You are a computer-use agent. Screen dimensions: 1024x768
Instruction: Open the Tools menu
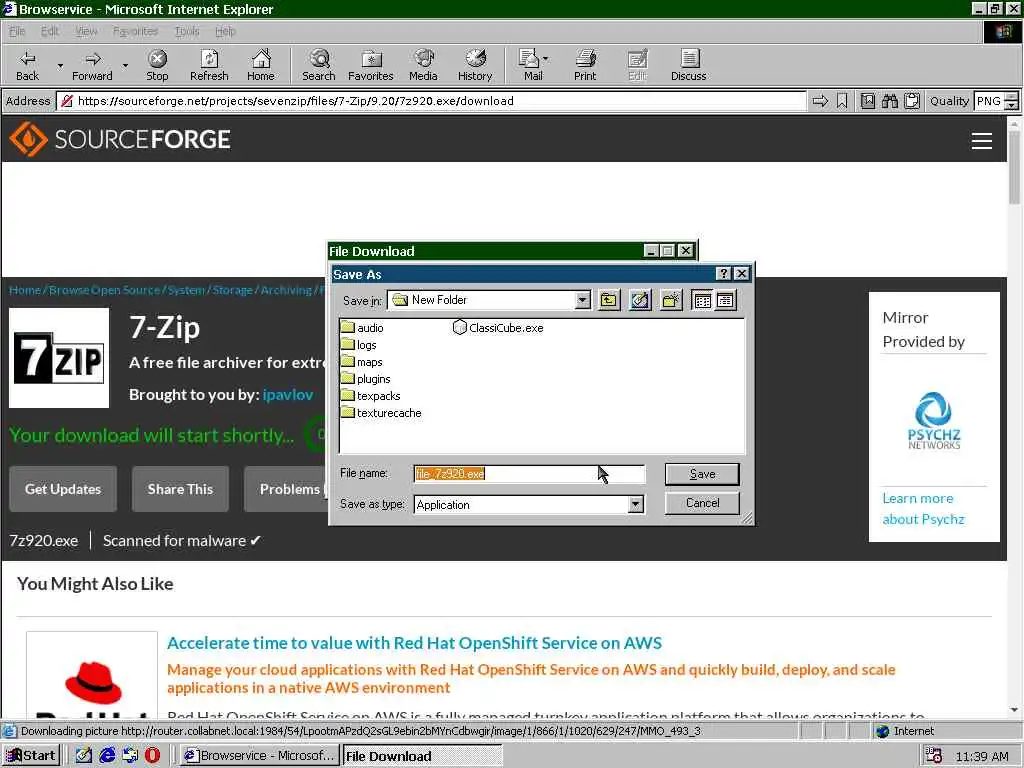[x=187, y=31]
